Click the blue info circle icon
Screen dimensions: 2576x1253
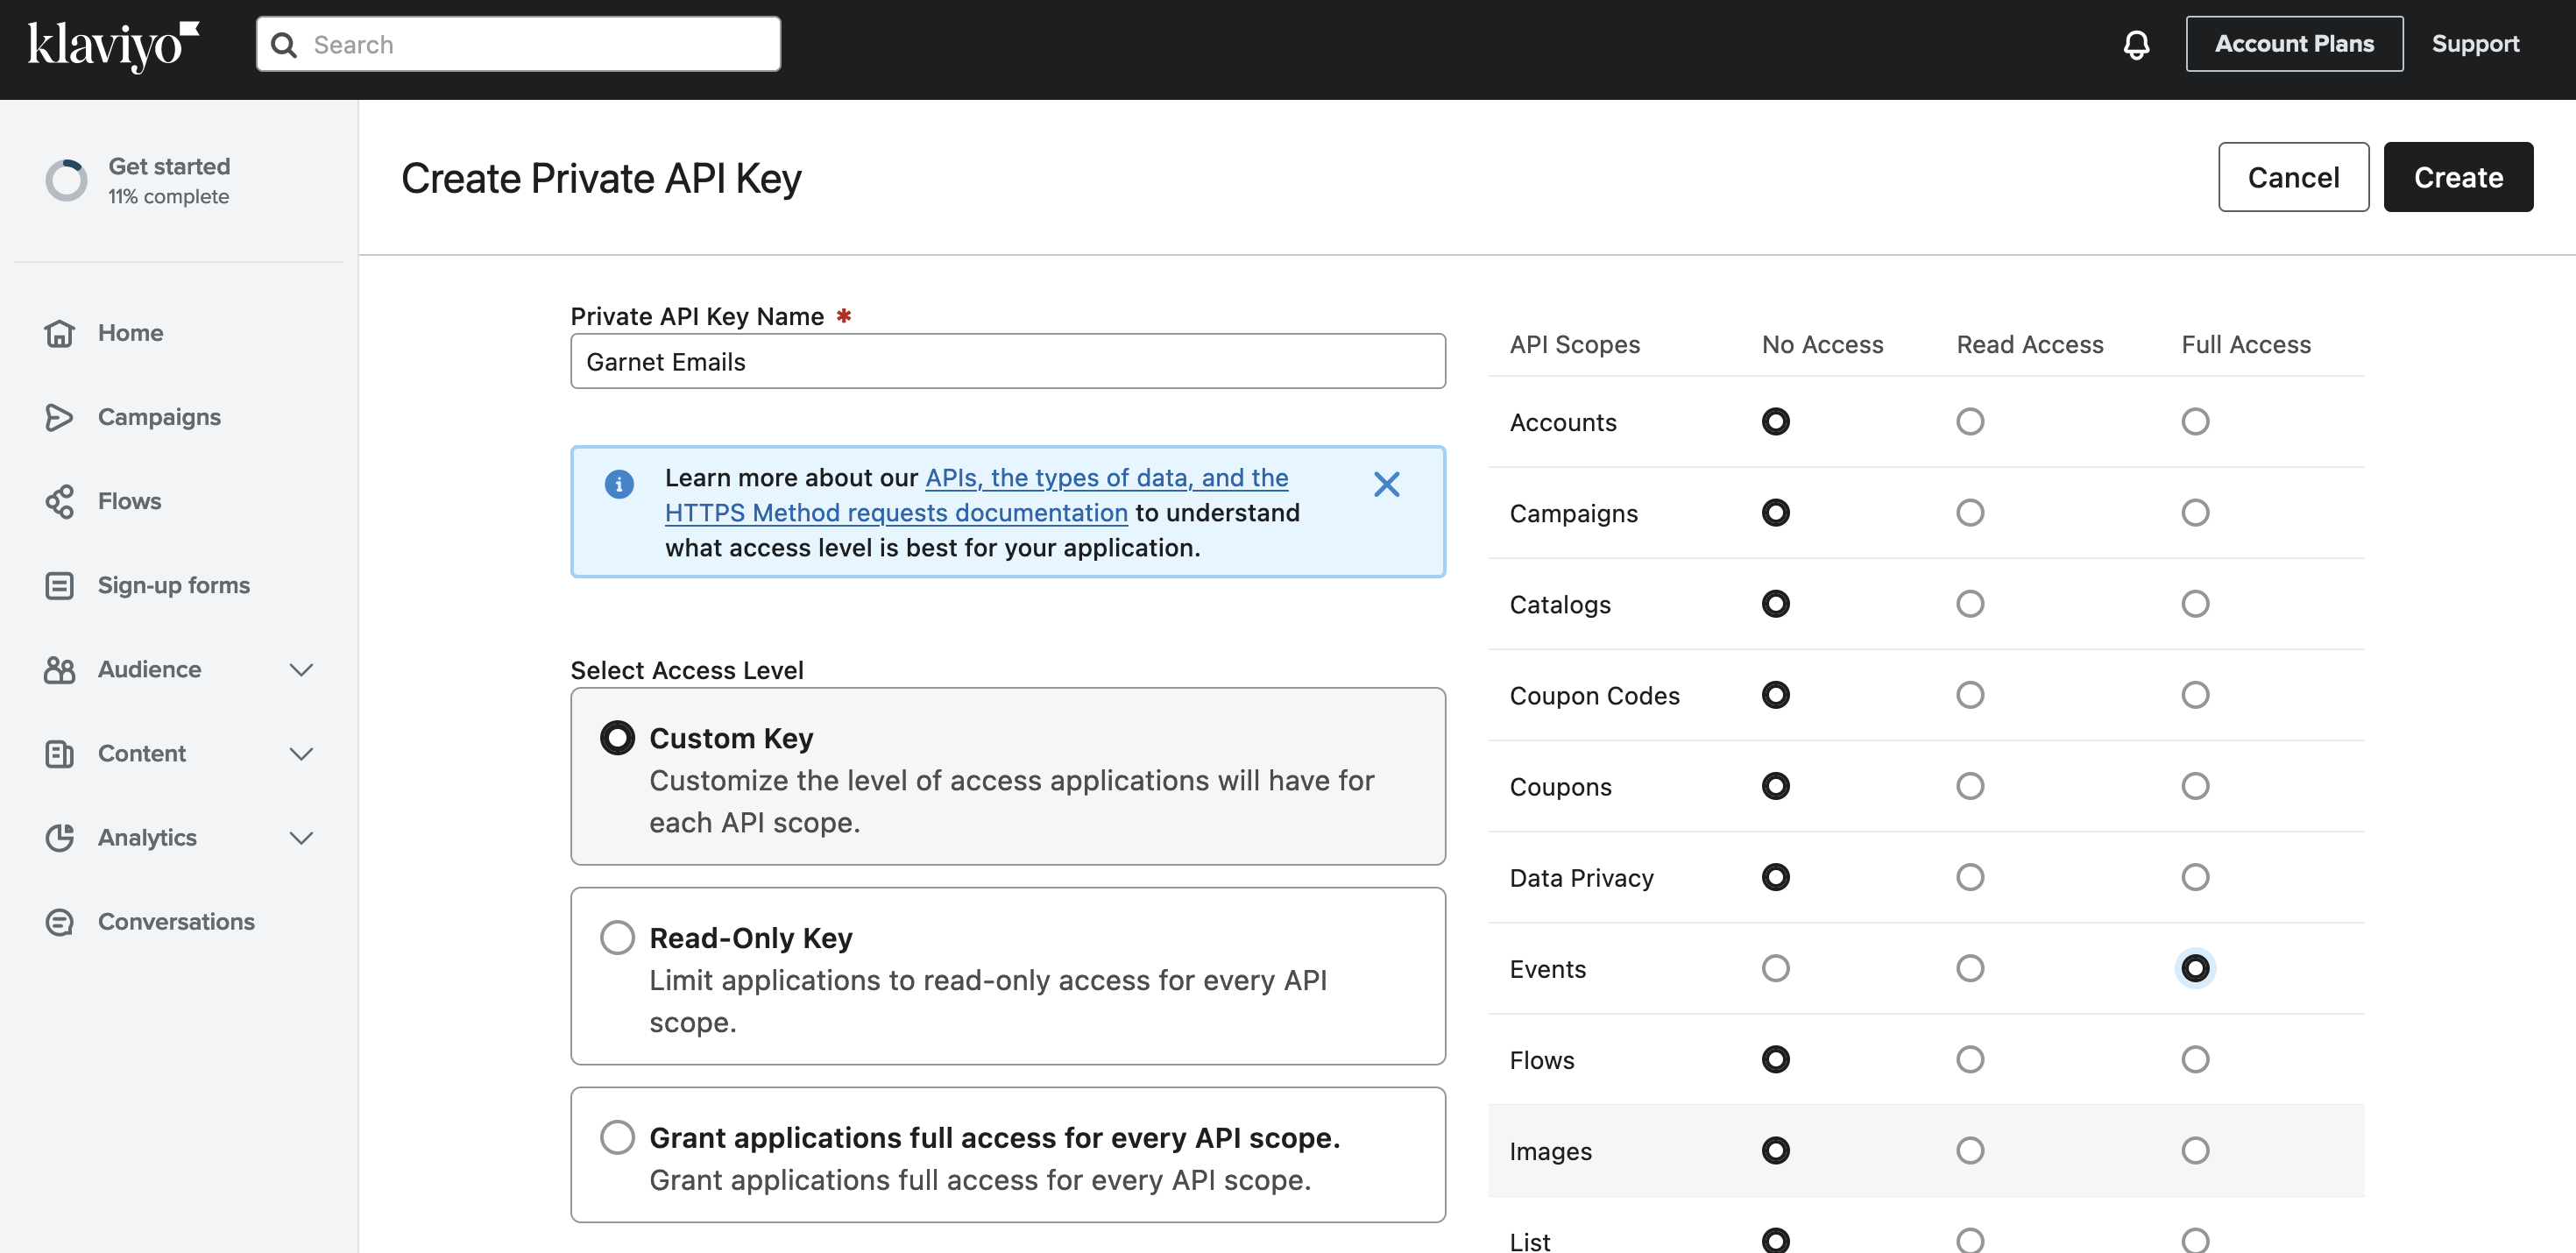click(619, 484)
